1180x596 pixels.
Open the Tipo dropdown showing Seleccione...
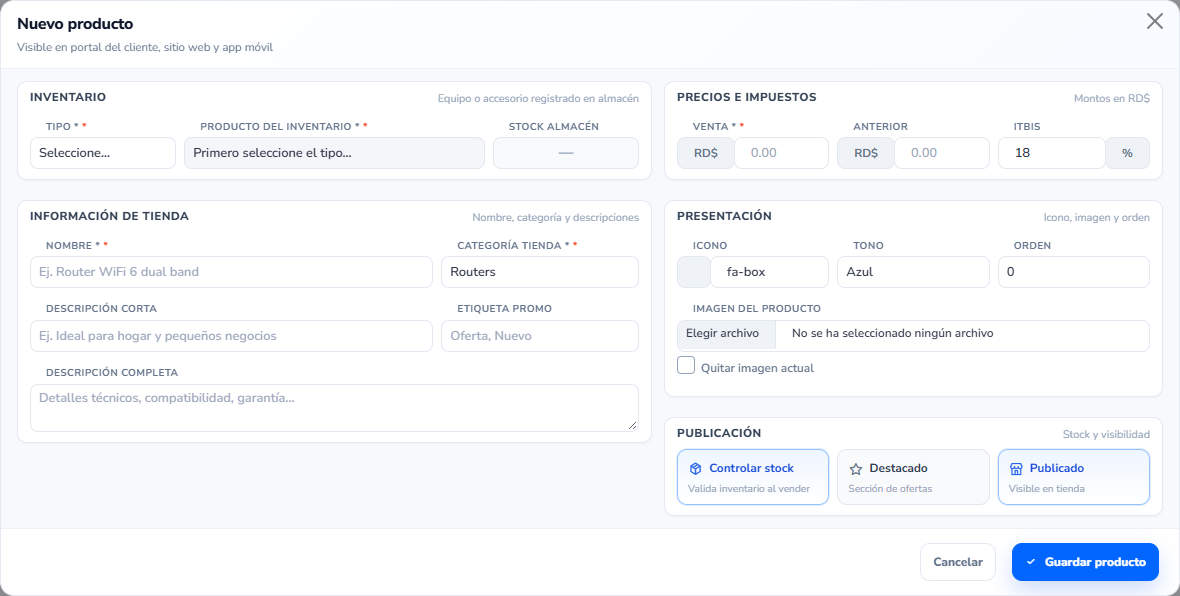[102, 153]
